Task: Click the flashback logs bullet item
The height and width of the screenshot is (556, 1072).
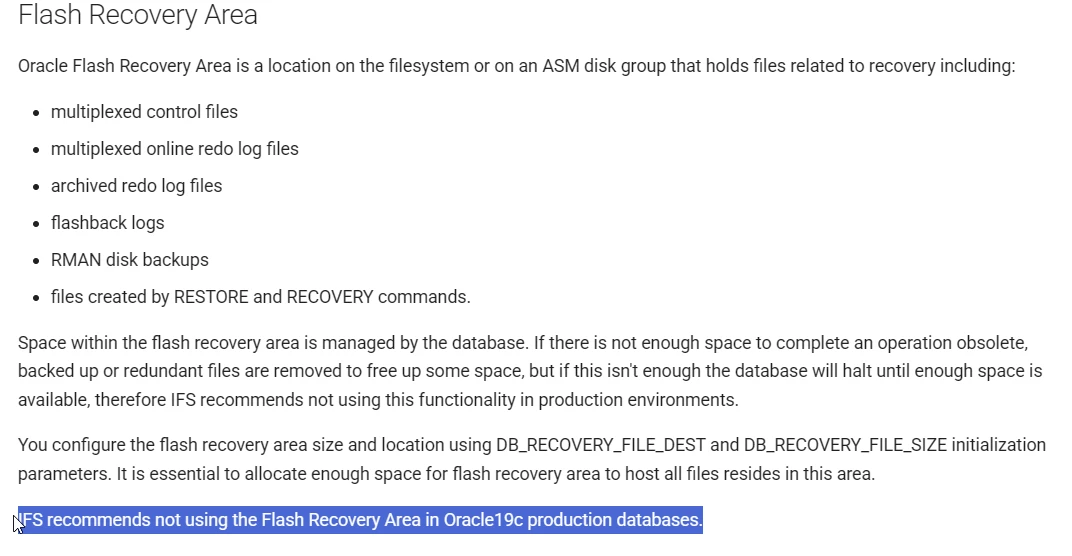Action: click(107, 222)
